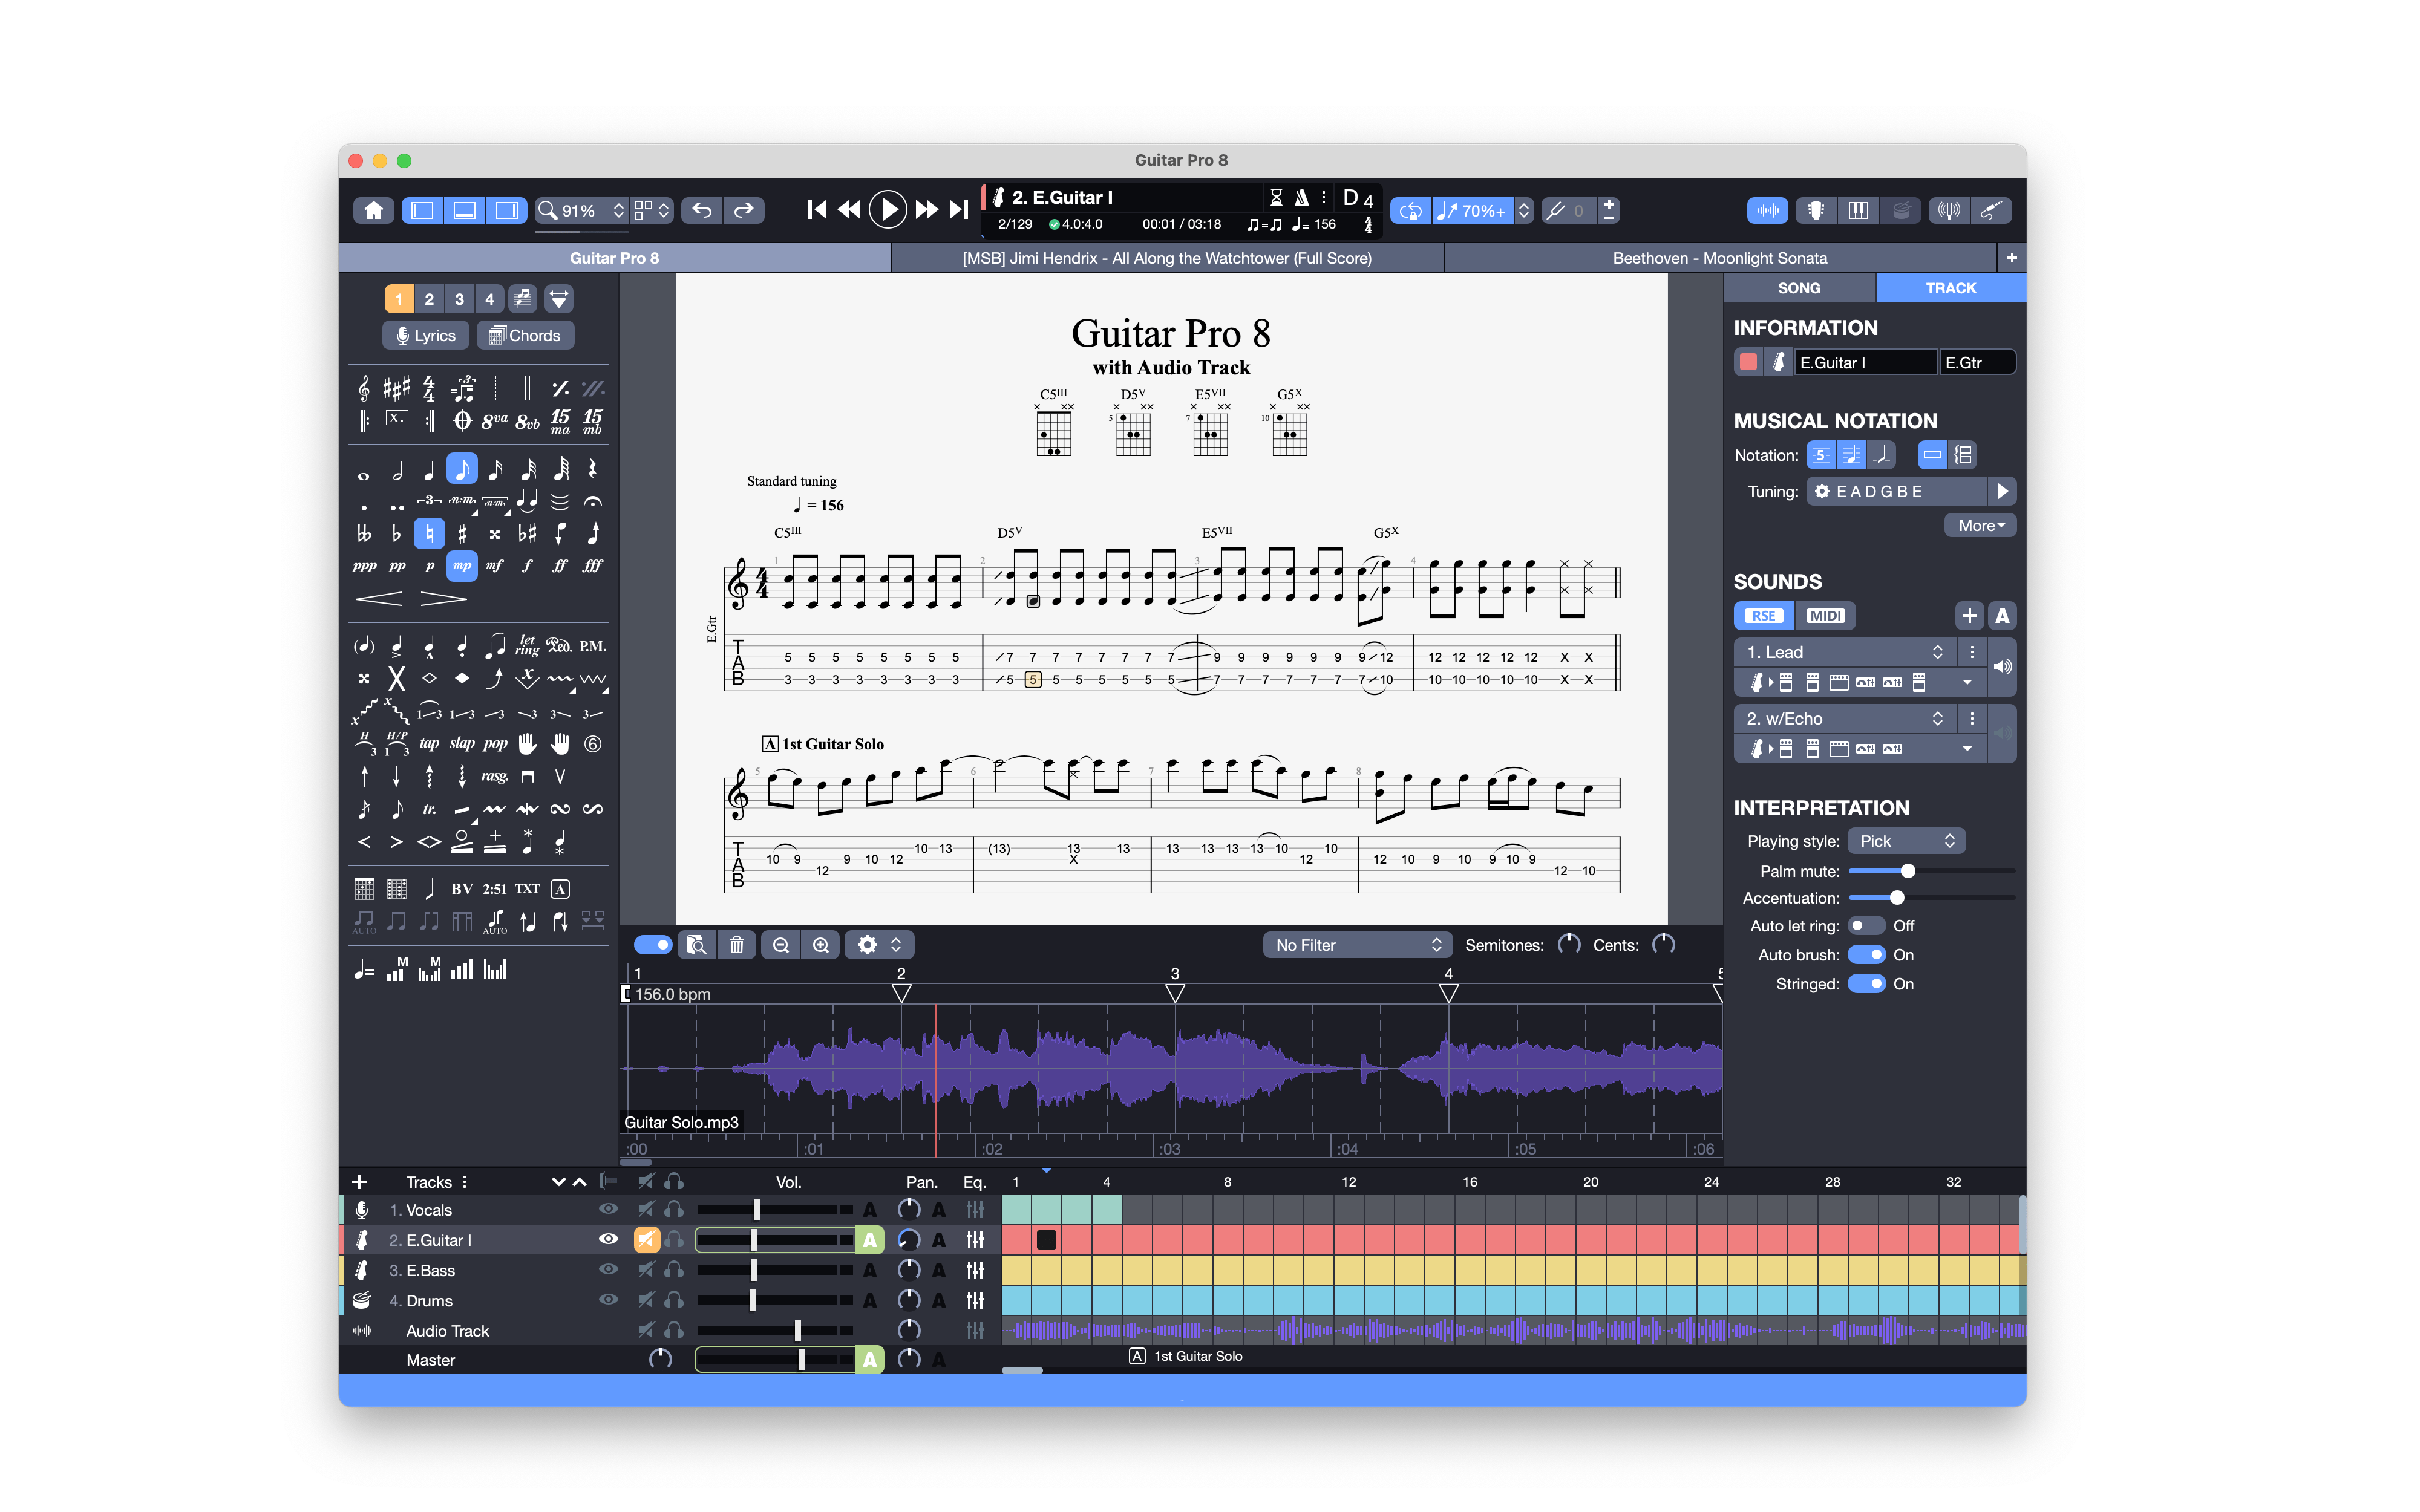
Task: Add crescendo hairpin
Action: click(379, 599)
